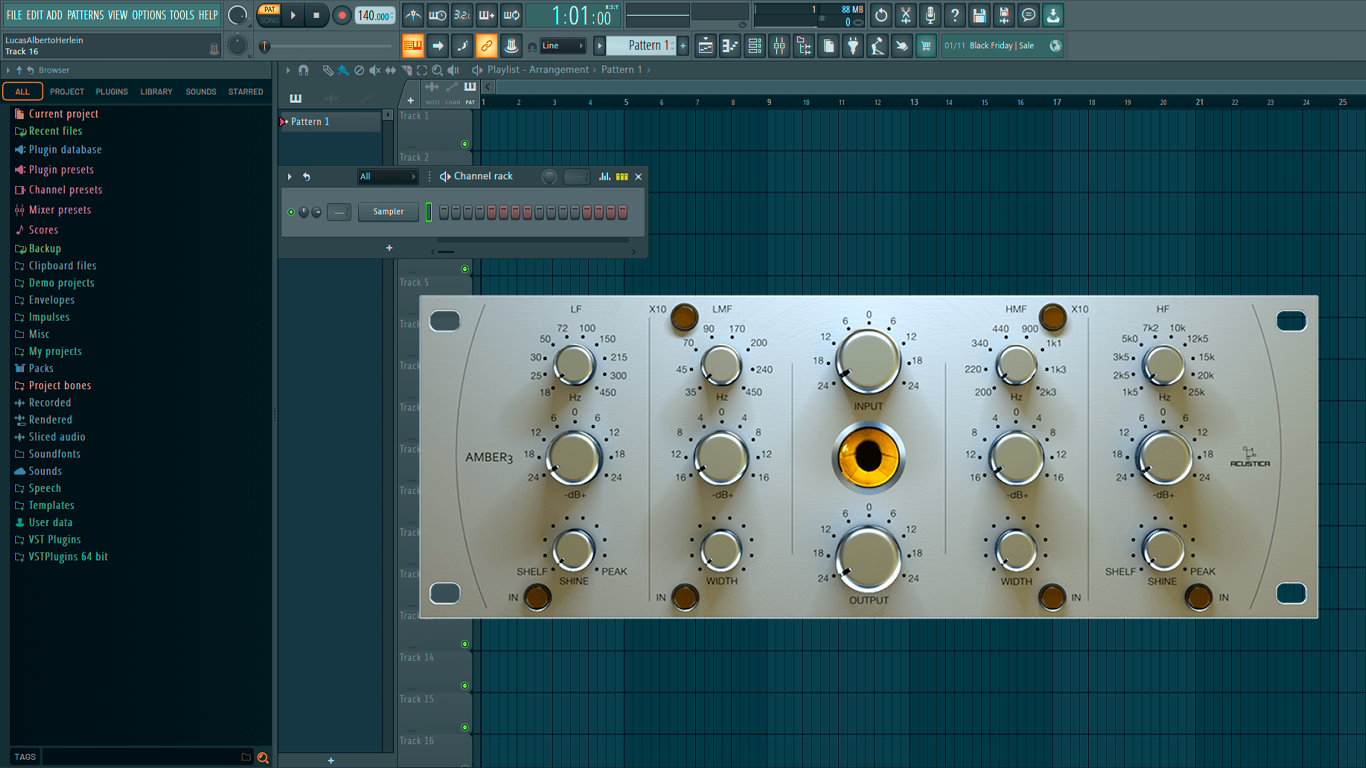Toggle step sequencer view icon in Channel rack
Screen dimensions: 1366x768
(622, 177)
